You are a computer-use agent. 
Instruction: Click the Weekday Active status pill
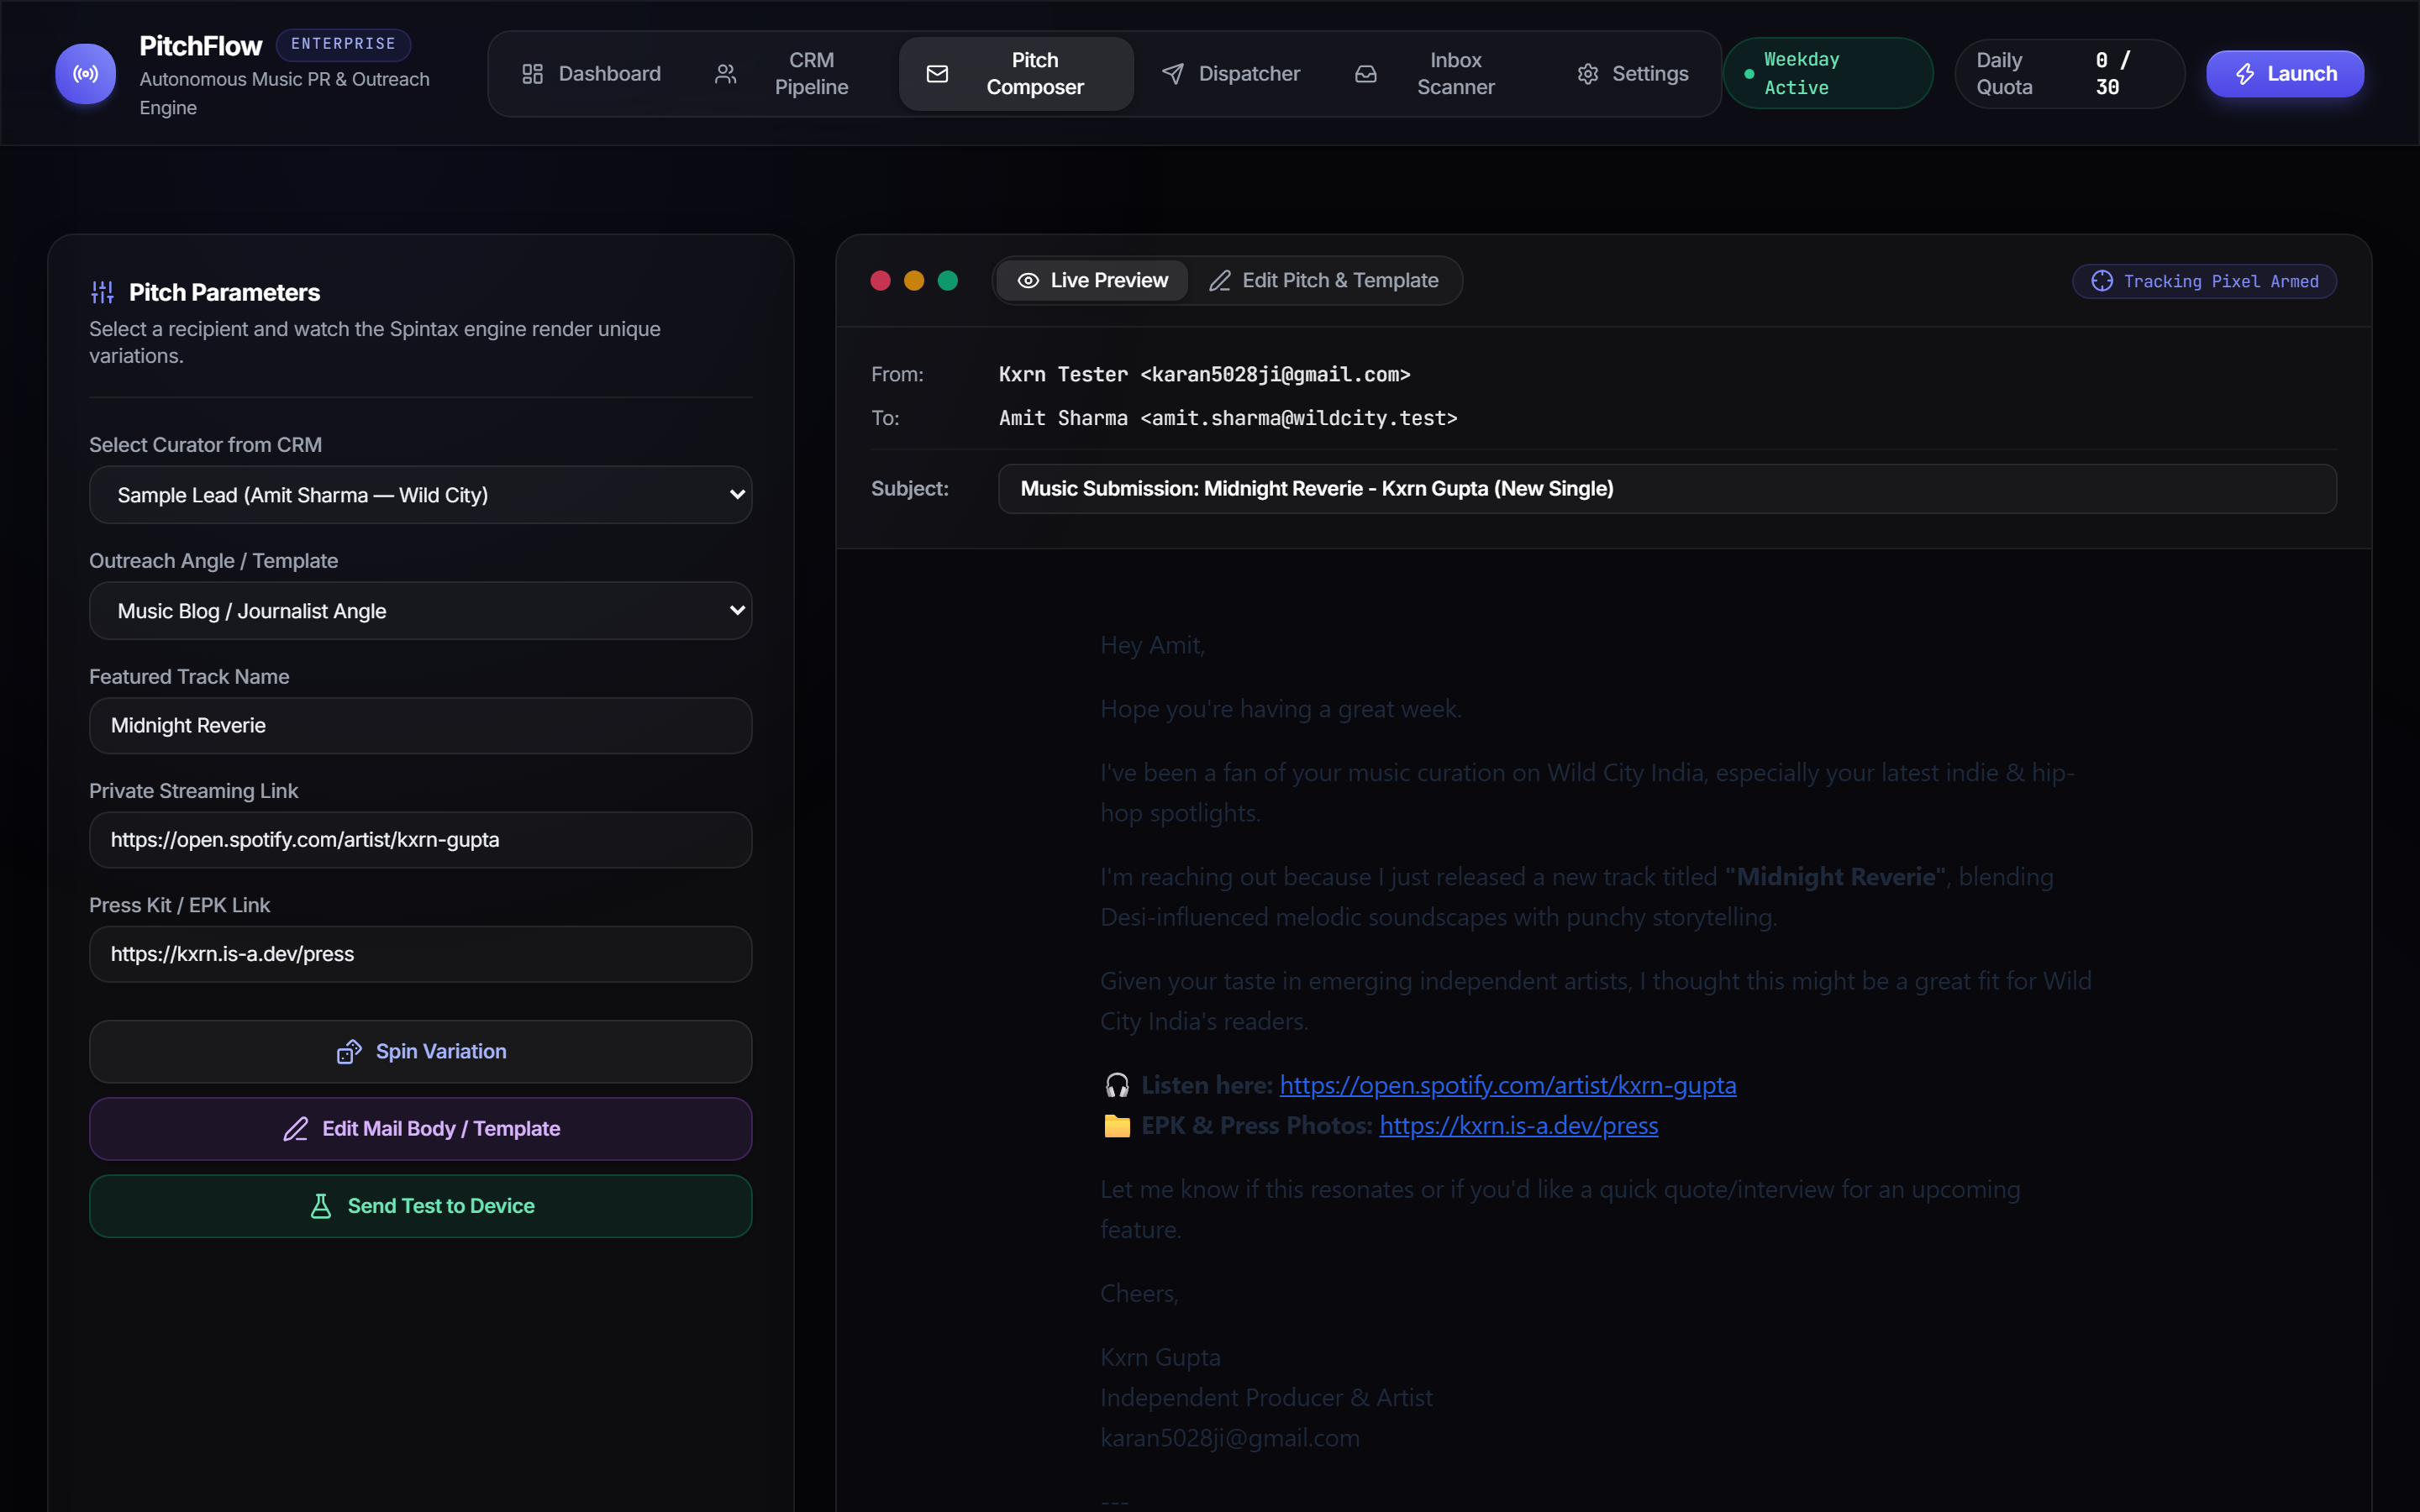1828,74
